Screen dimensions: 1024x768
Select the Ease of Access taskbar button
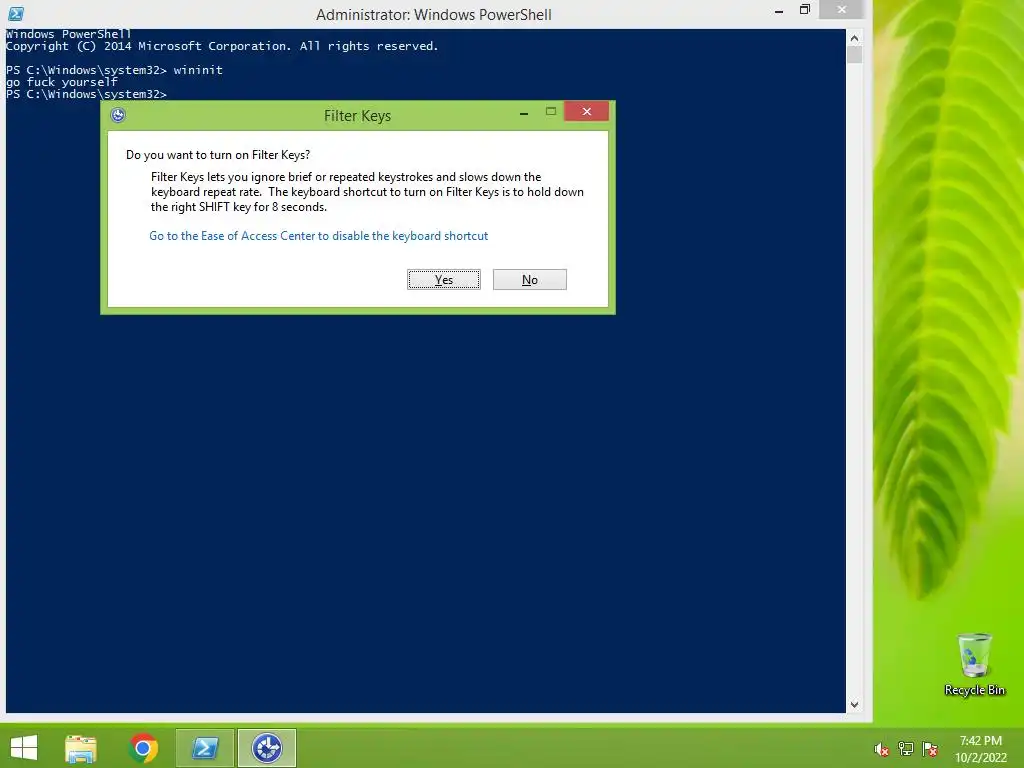click(266, 748)
